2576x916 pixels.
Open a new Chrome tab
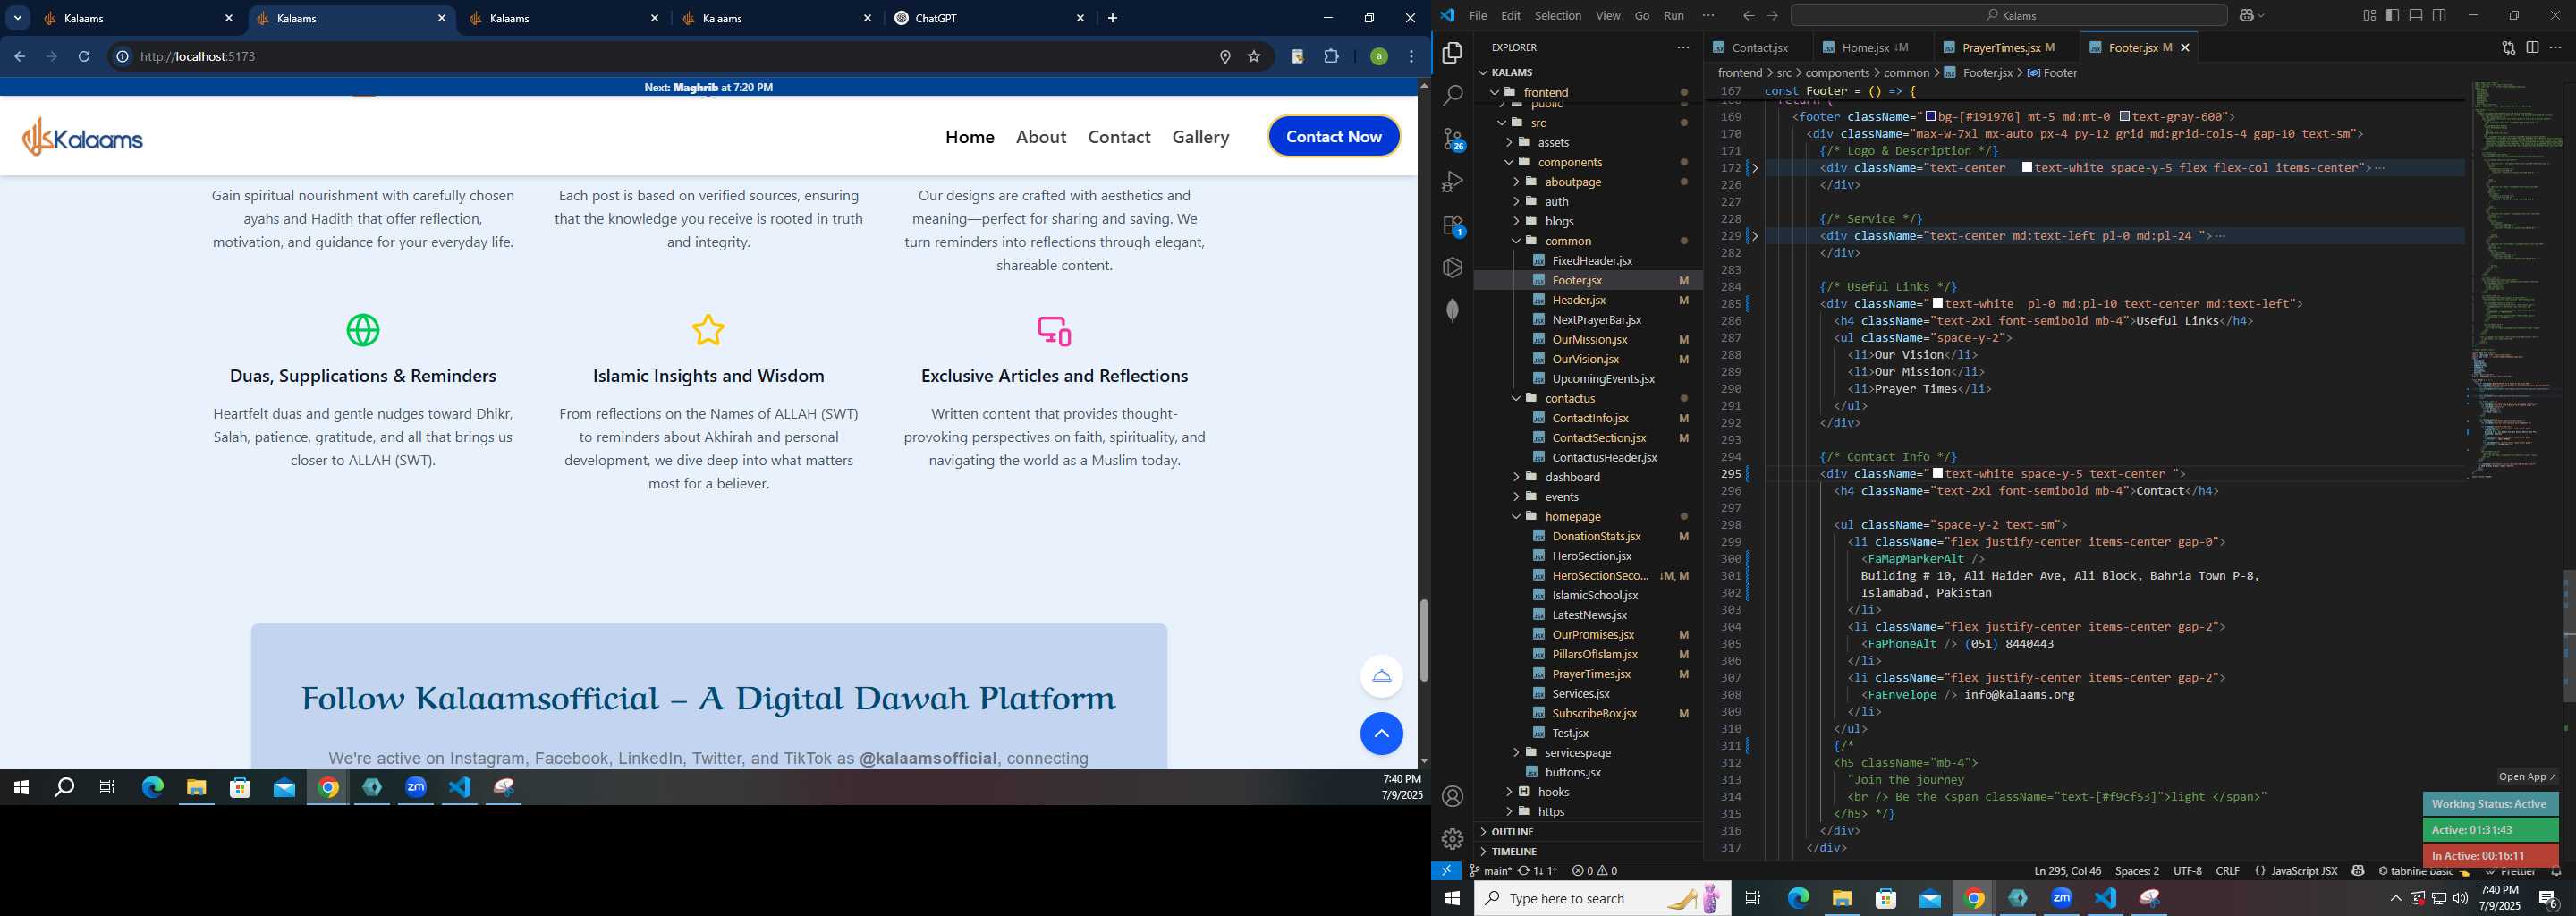point(1112,18)
